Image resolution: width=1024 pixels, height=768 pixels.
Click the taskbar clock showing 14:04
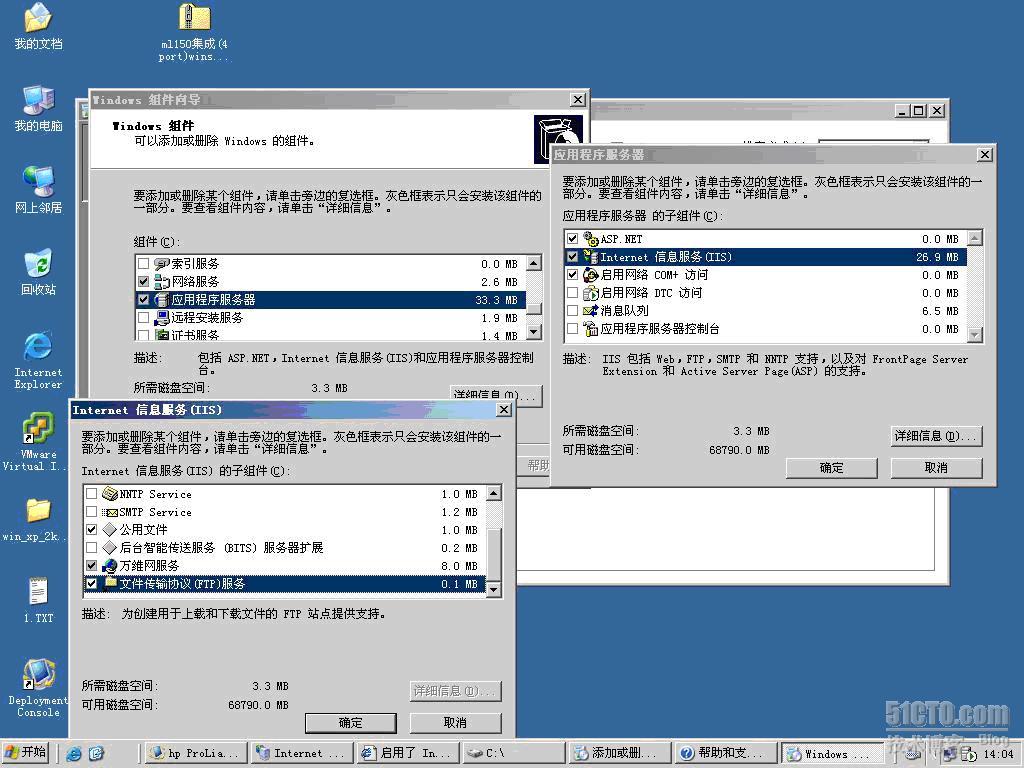pyautogui.click(x=998, y=754)
